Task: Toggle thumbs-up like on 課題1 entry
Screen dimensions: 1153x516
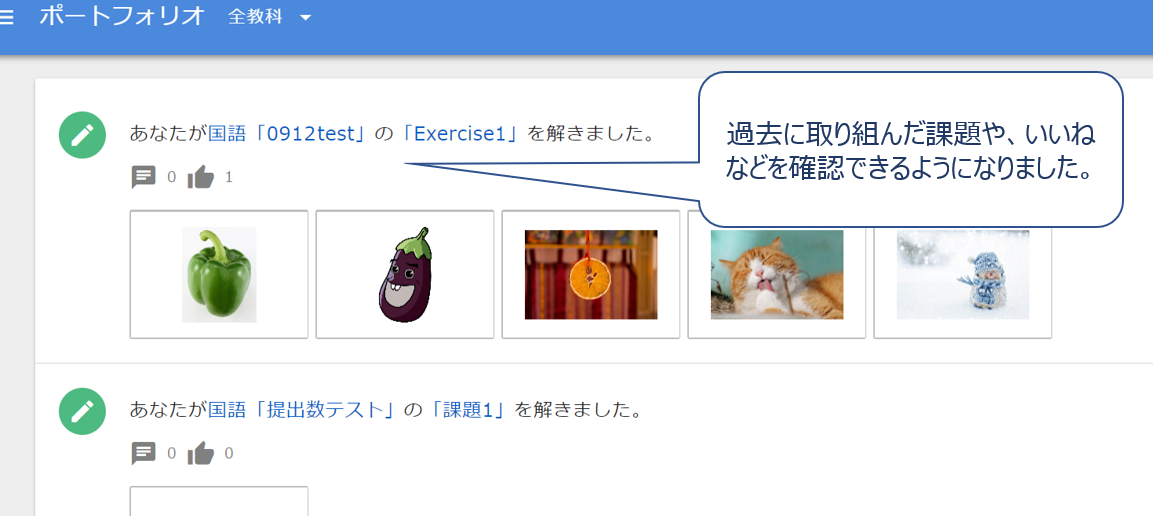Action: click(200, 454)
